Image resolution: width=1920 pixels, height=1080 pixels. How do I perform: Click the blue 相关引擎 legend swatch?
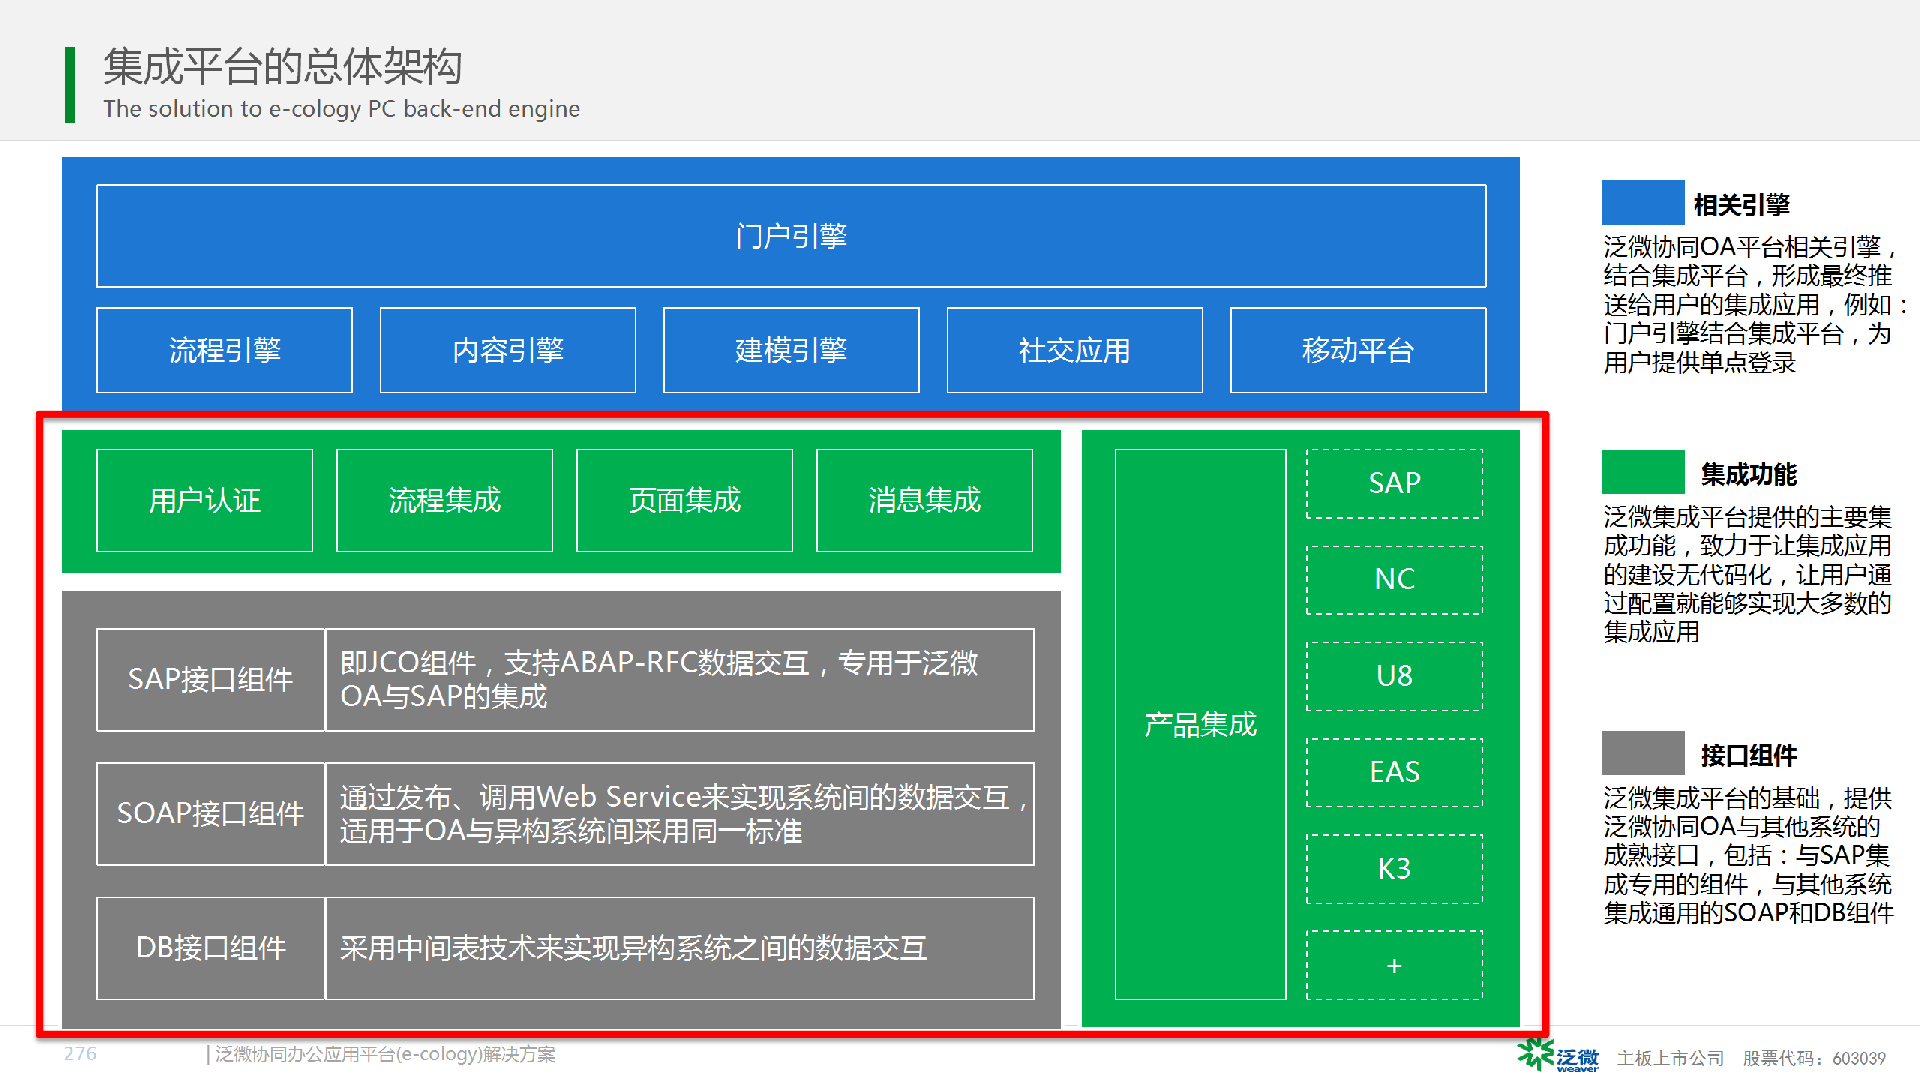1643,203
